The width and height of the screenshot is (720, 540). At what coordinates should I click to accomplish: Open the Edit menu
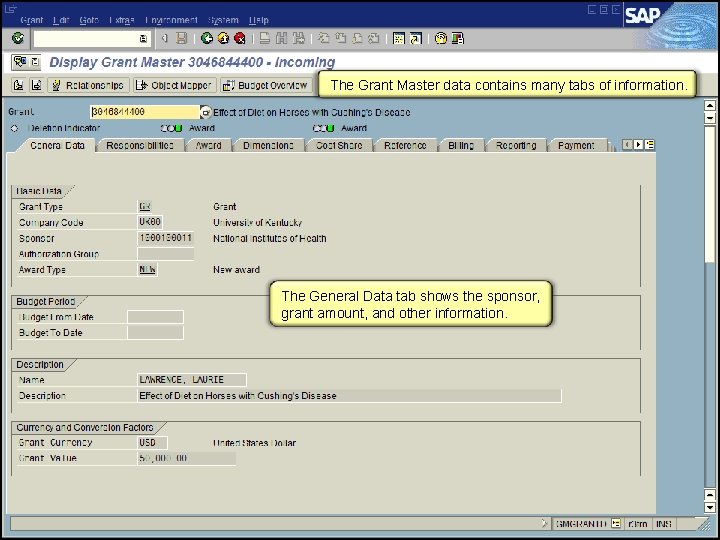[61, 20]
